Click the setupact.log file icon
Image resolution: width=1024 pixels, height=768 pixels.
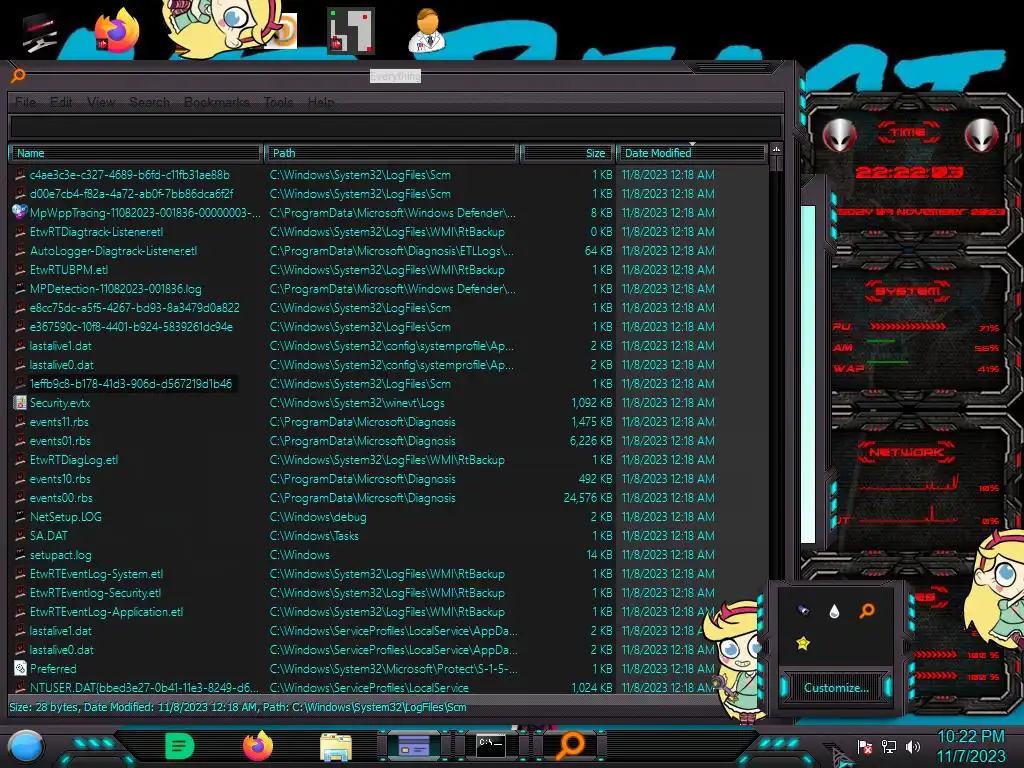coord(20,554)
